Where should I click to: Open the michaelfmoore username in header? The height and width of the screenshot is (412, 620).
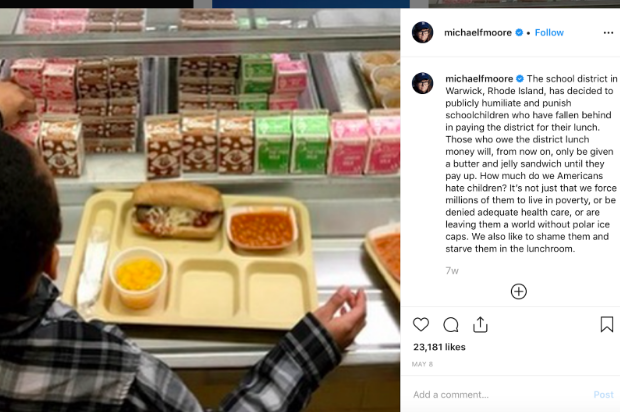(x=478, y=32)
